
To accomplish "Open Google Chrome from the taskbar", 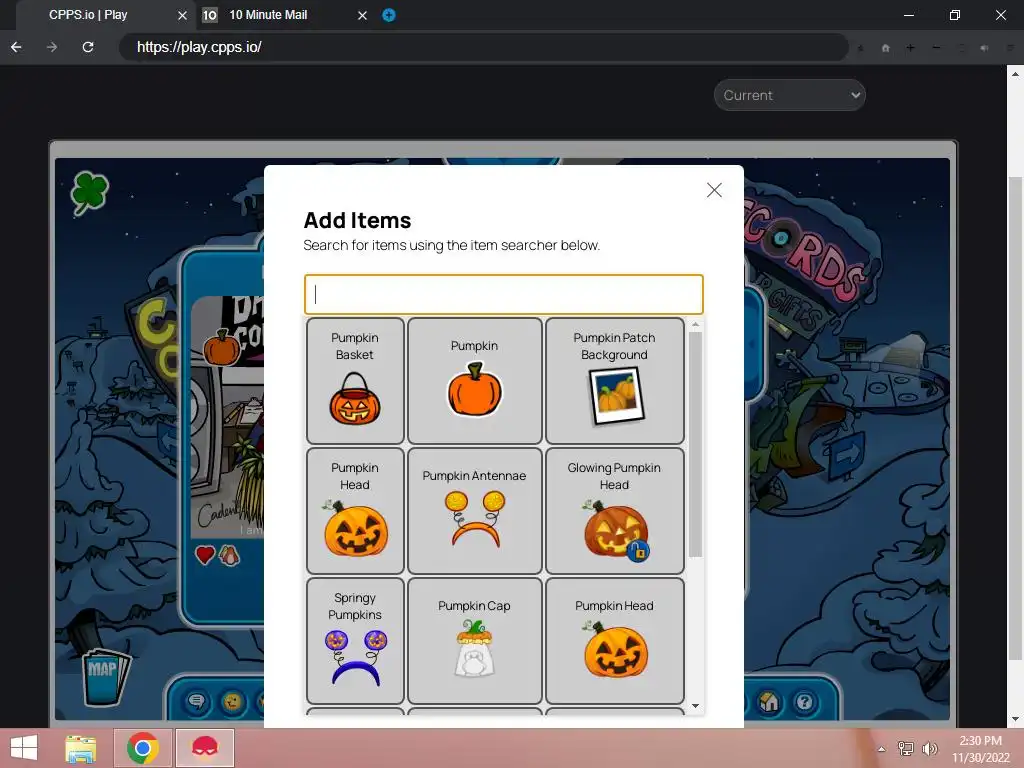I will pos(143,748).
